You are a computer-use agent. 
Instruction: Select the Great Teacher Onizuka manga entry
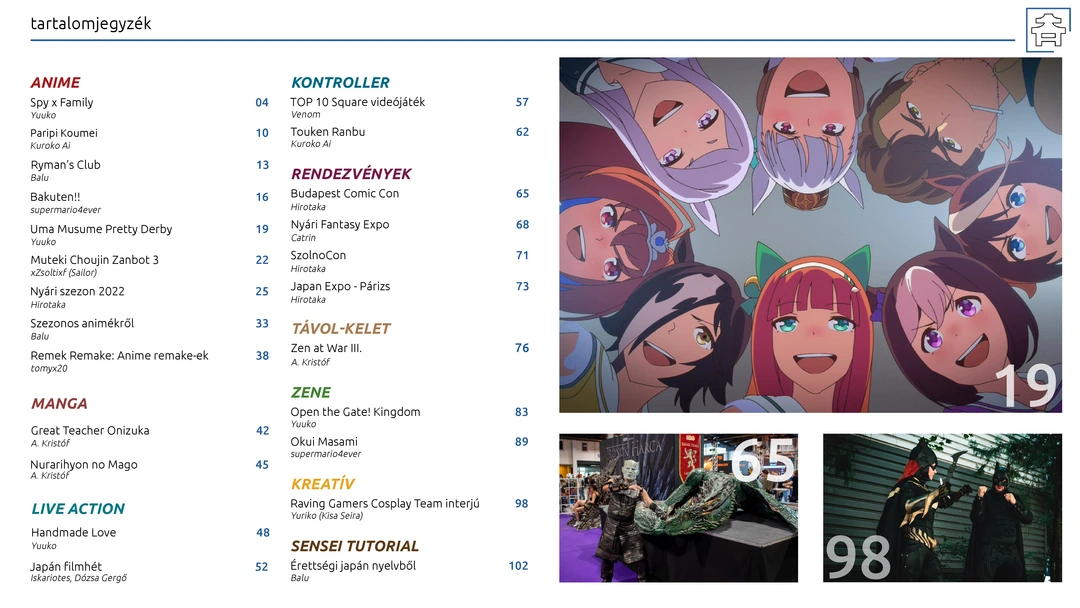[90, 431]
